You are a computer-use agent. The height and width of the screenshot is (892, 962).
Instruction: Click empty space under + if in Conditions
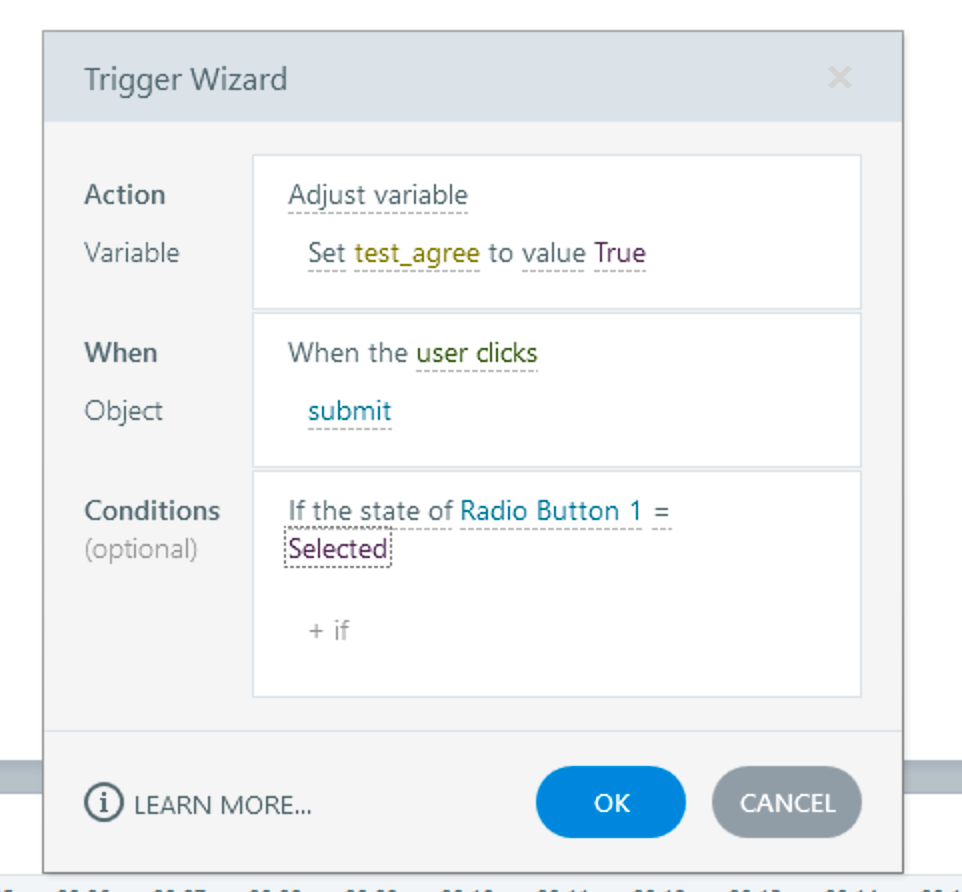[550, 668]
